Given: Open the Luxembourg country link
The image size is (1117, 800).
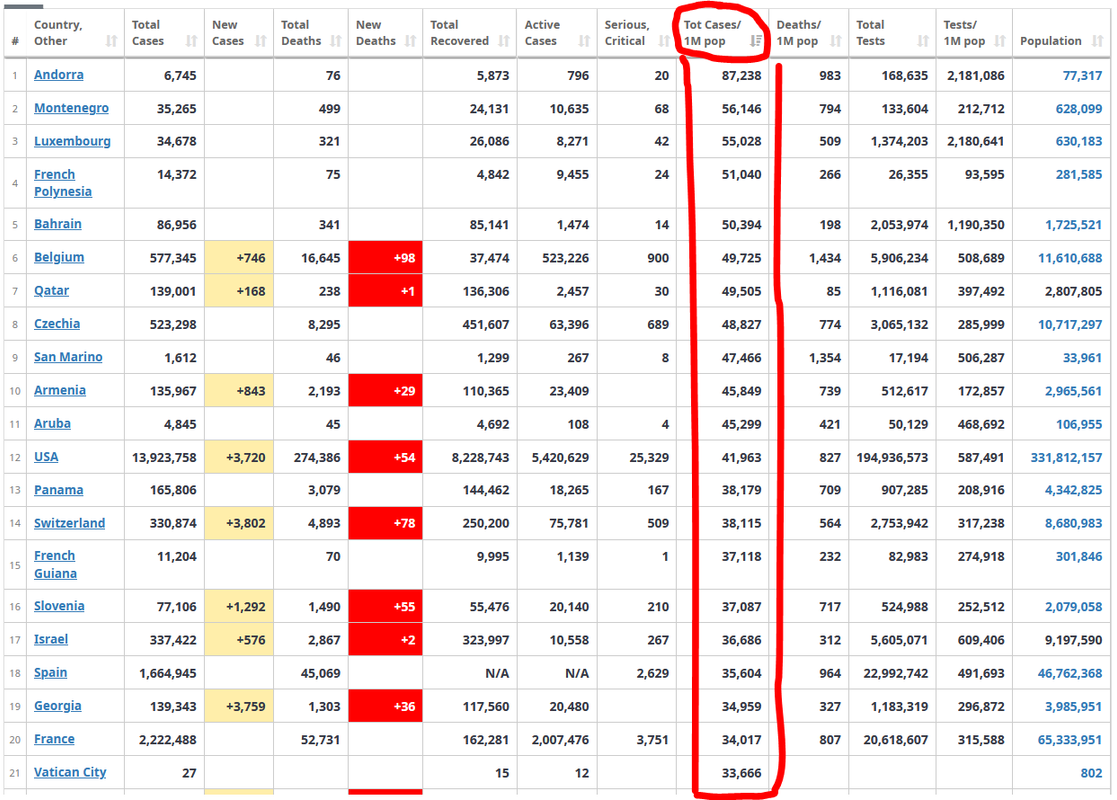Looking at the screenshot, I should [x=73, y=141].
